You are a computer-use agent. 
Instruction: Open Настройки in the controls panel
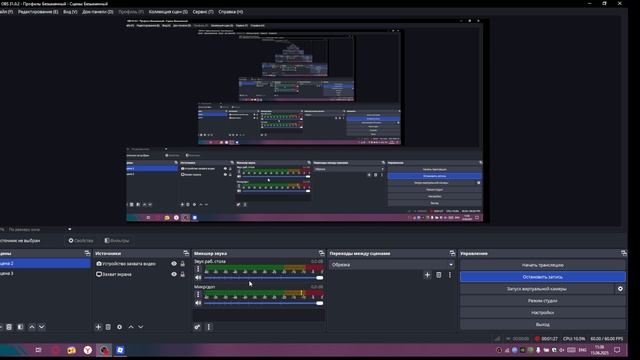(542, 312)
